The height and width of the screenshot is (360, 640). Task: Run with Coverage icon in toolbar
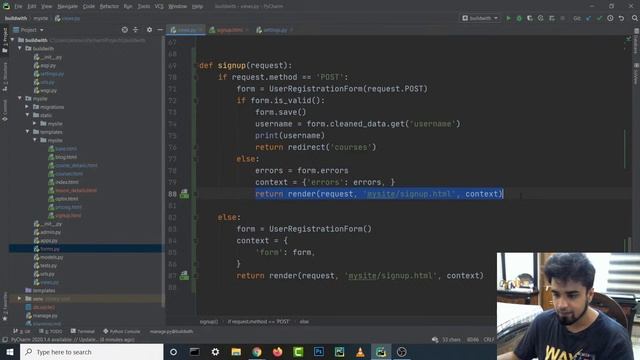[x=530, y=18]
